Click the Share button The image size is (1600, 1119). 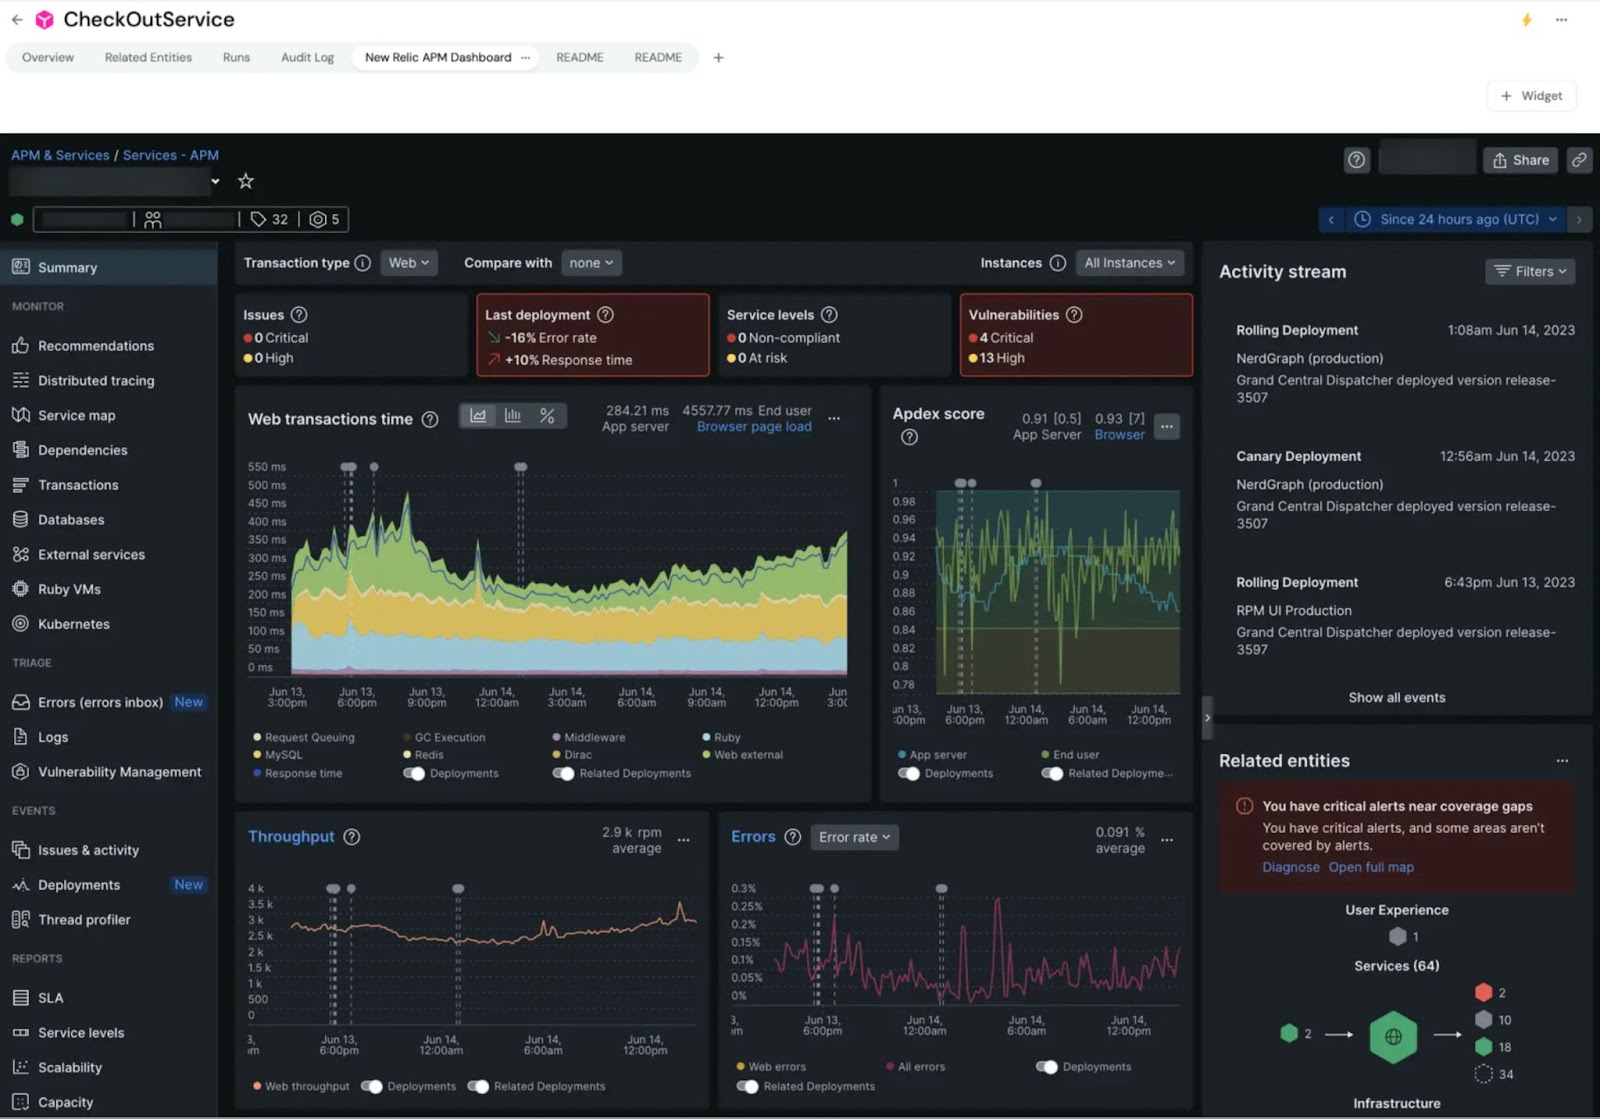tap(1520, 160)
